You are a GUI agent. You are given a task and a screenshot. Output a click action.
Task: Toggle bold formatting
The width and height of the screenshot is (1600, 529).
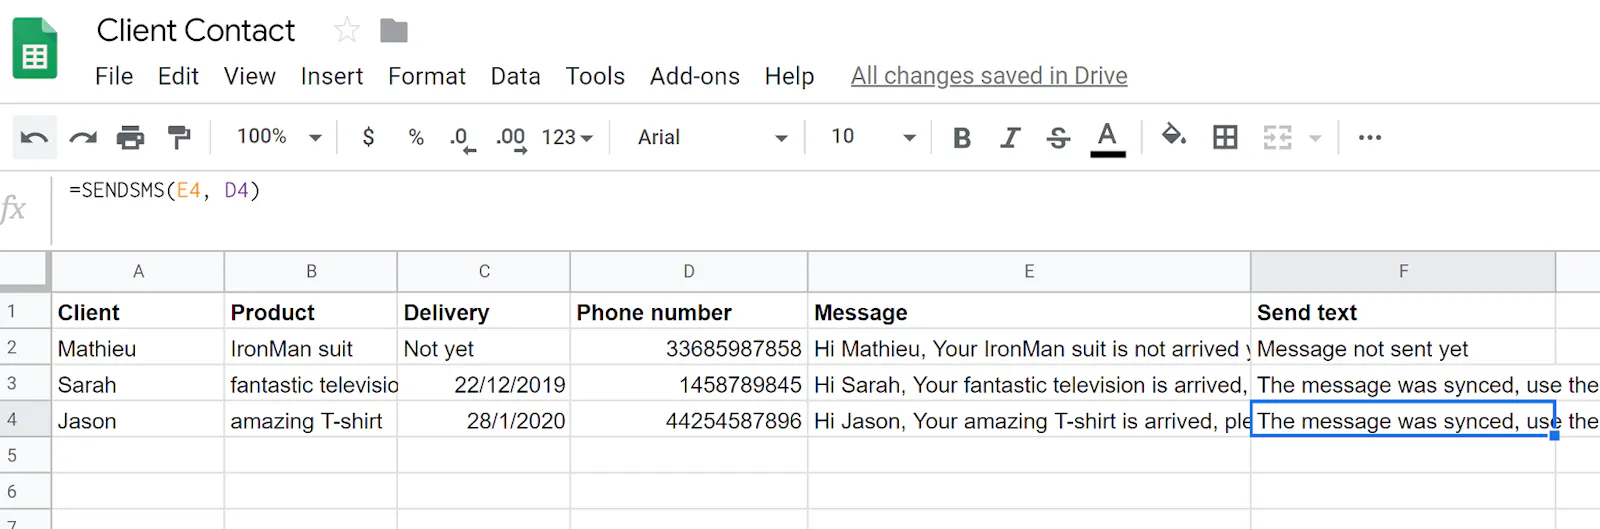pyautogui.click(x=962, y=137)
